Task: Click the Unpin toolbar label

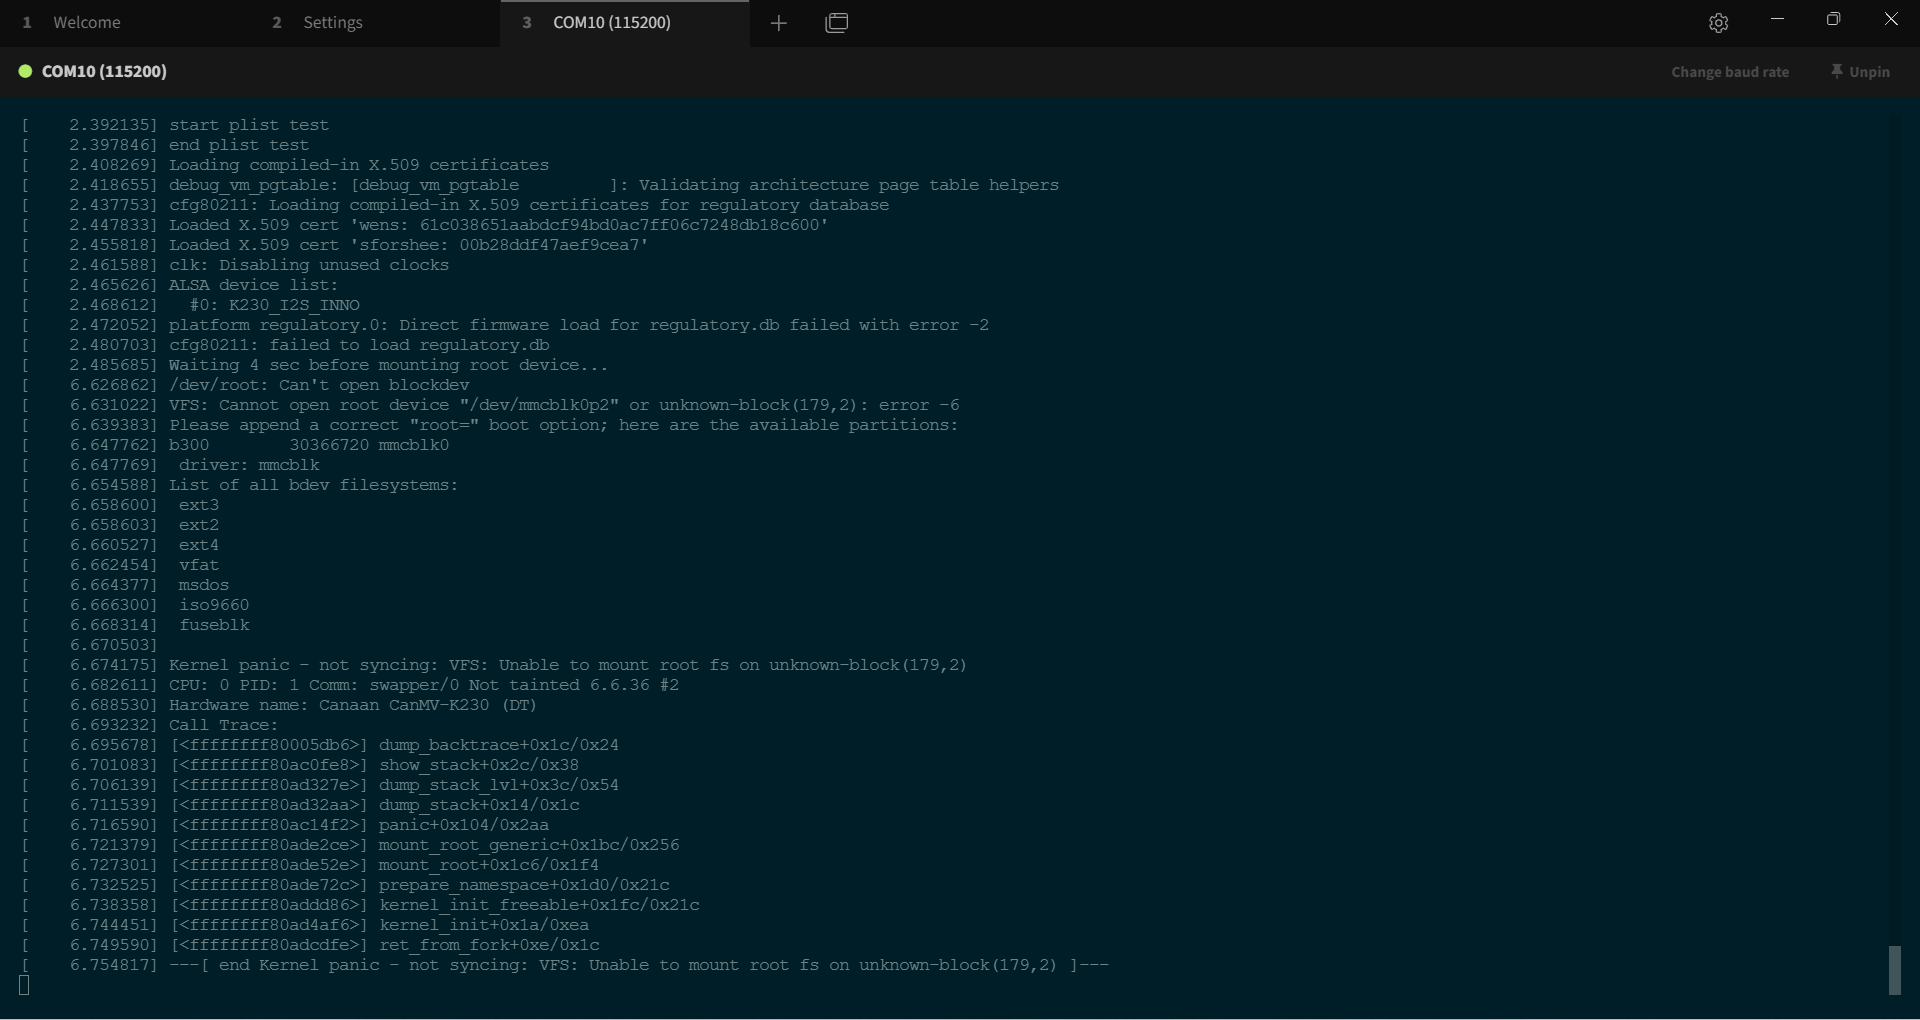Action: click(x=1869, y=72)
